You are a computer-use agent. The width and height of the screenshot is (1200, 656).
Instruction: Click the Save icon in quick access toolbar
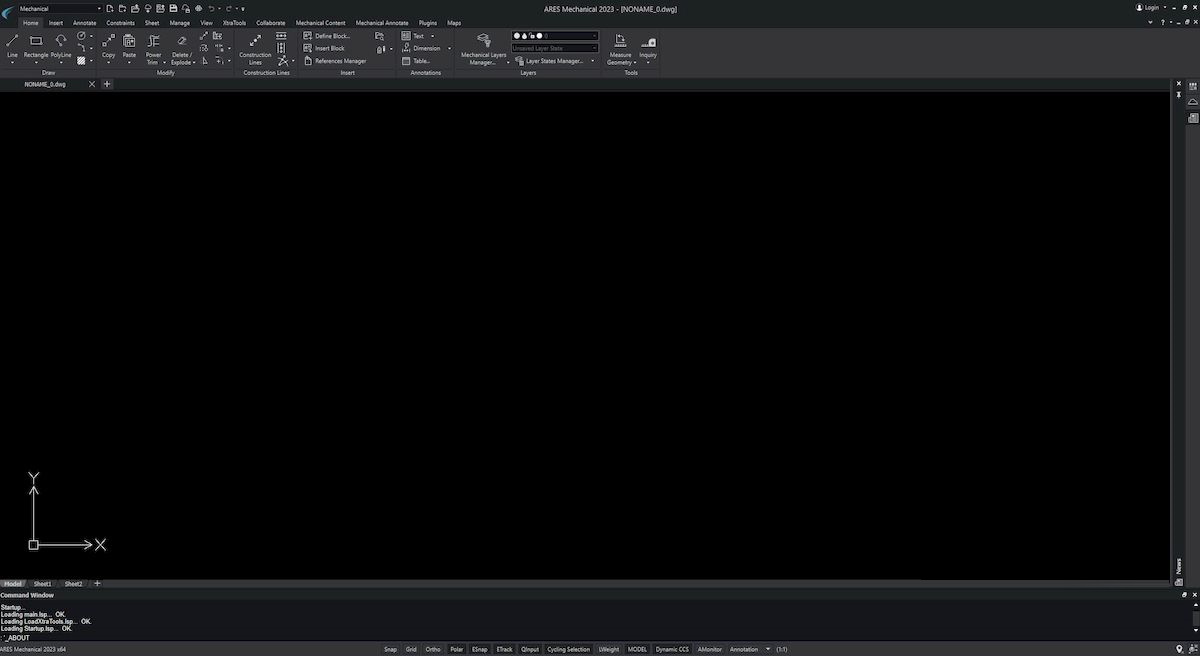173,8
